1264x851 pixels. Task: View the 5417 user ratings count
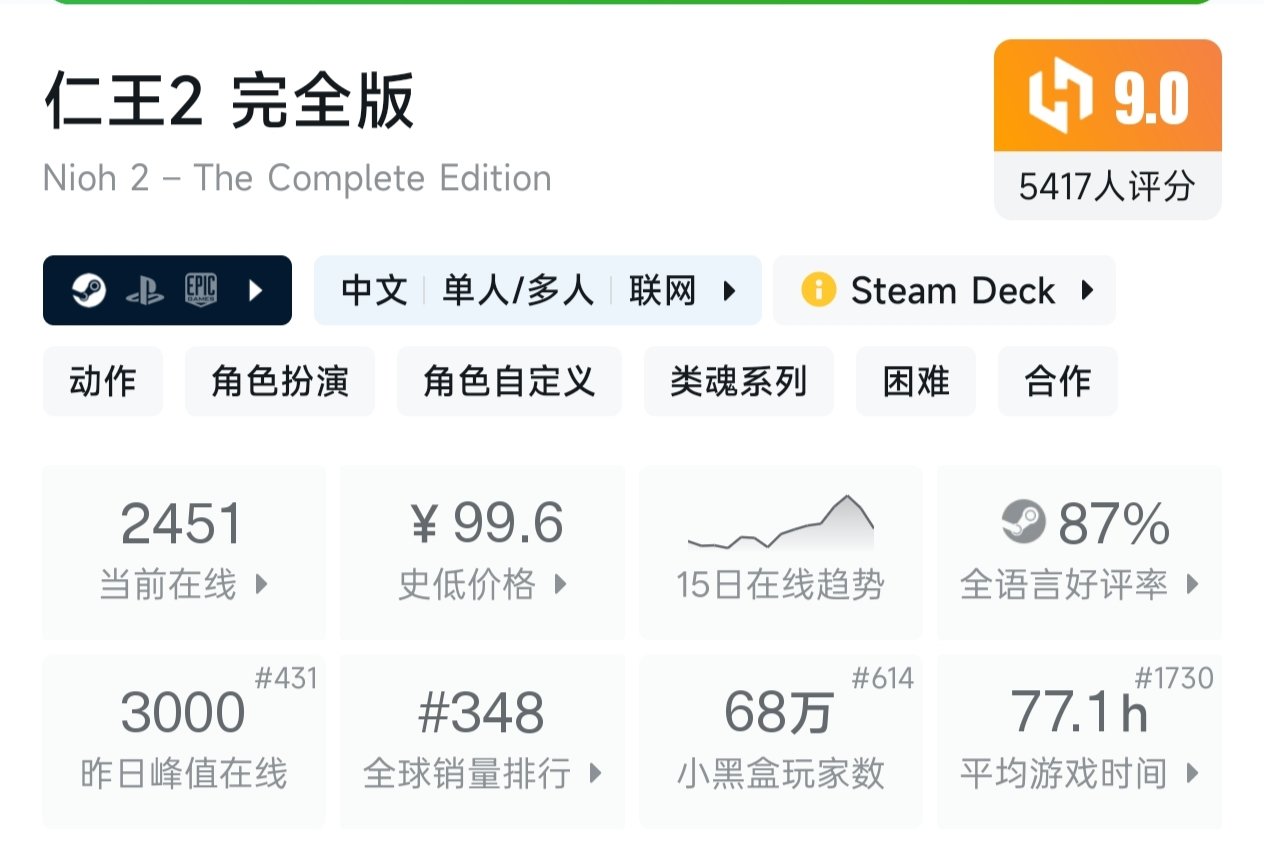click(1107, 186)
